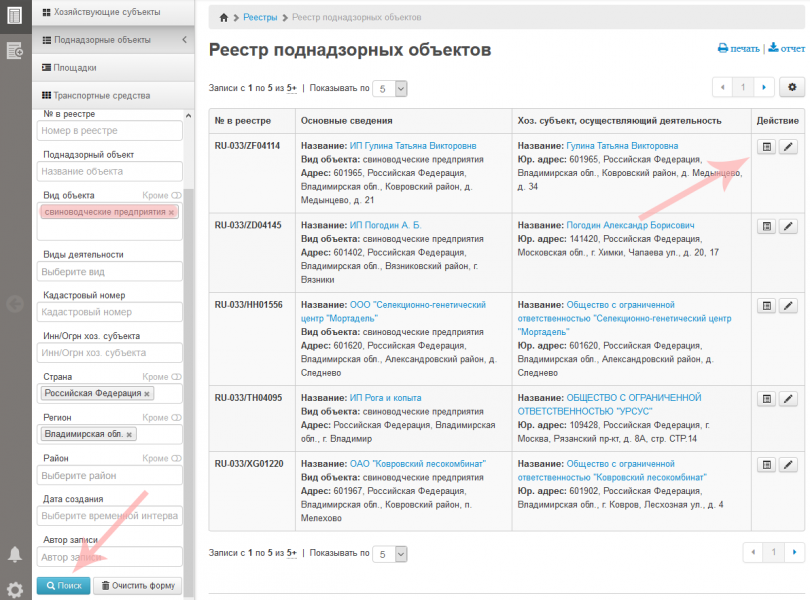The image size is (810, 600).
Task: Remove the 'свиноводческие предприятия' filter tag
Action: coord(171,213)
